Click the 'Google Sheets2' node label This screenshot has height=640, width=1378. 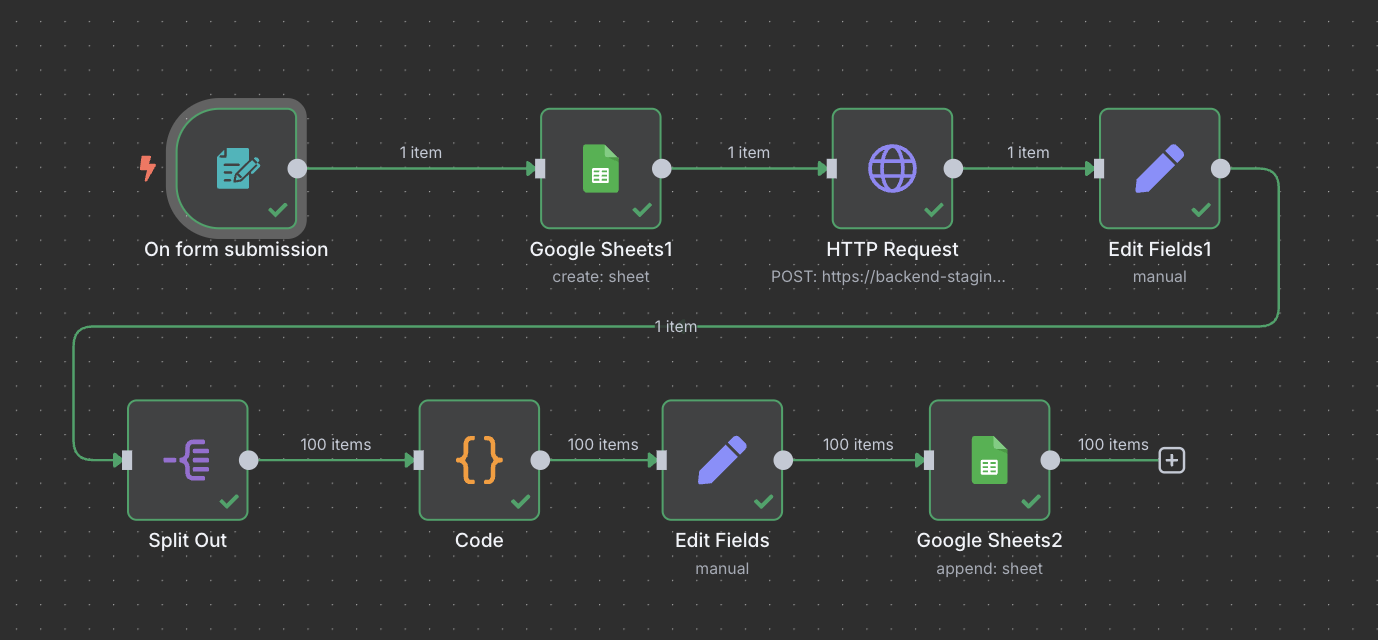pos(989,541)
